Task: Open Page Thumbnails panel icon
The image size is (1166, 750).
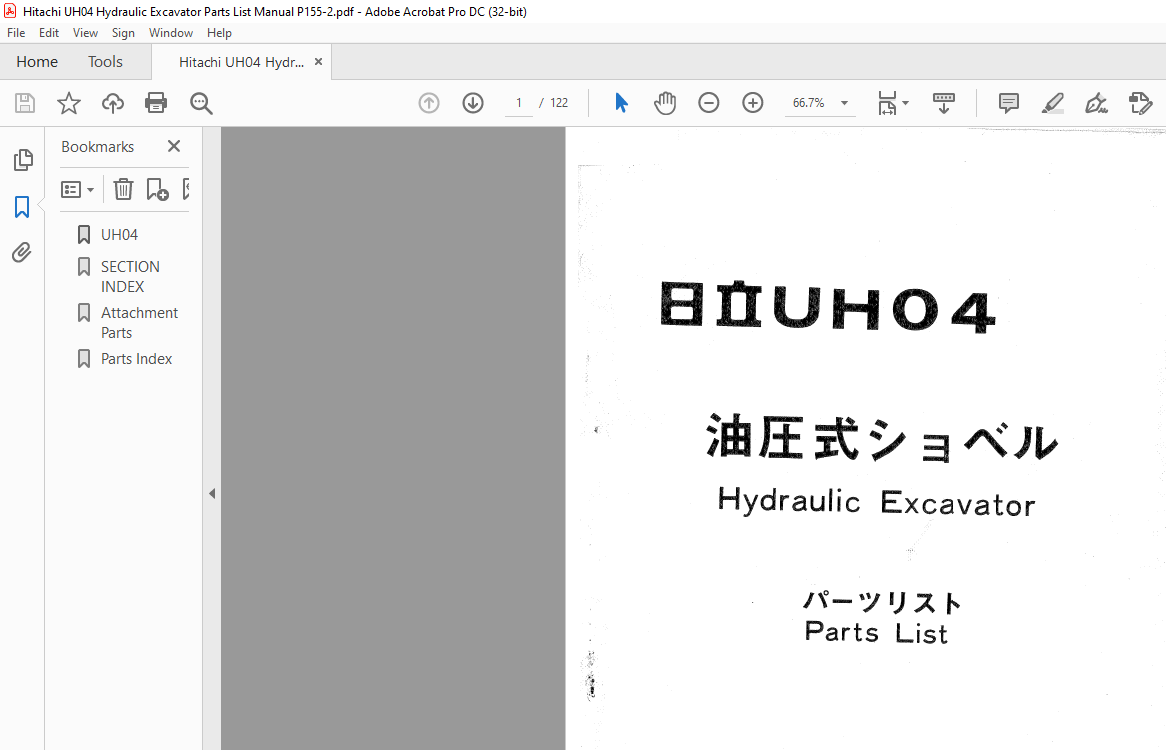Action: (x=23, y=160)
